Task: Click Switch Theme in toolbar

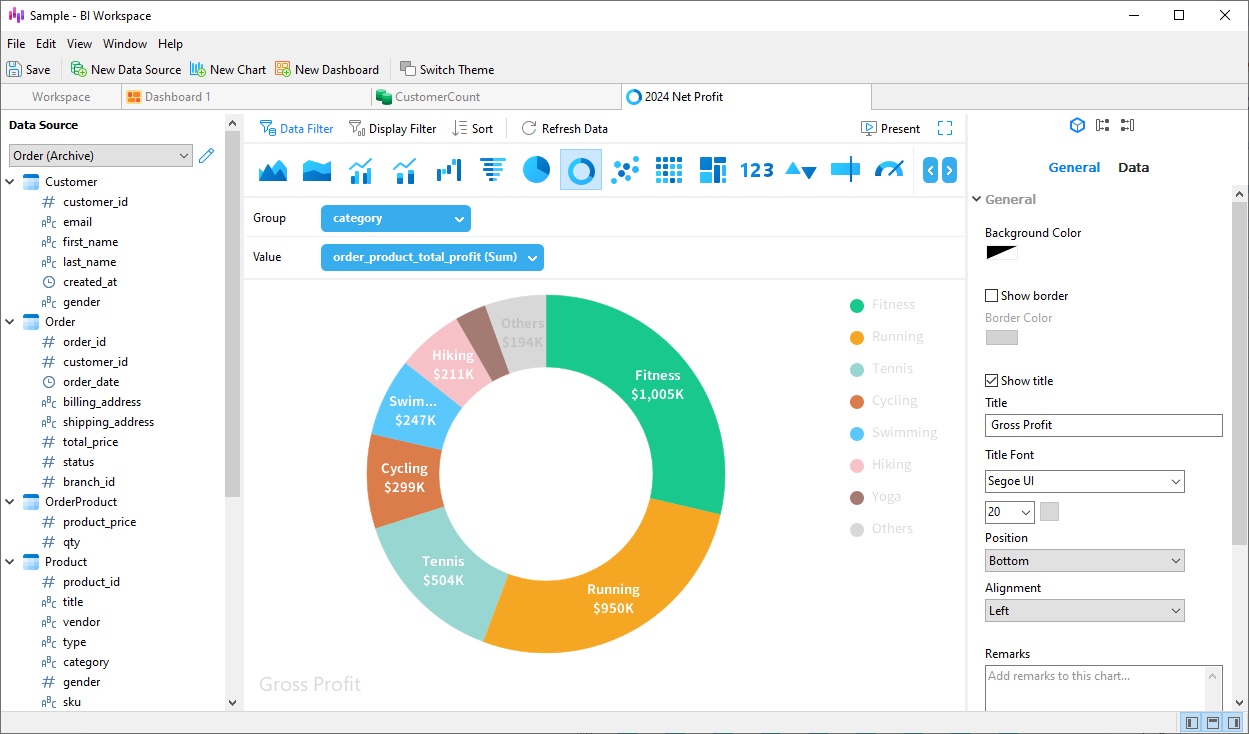Action: 447,69
